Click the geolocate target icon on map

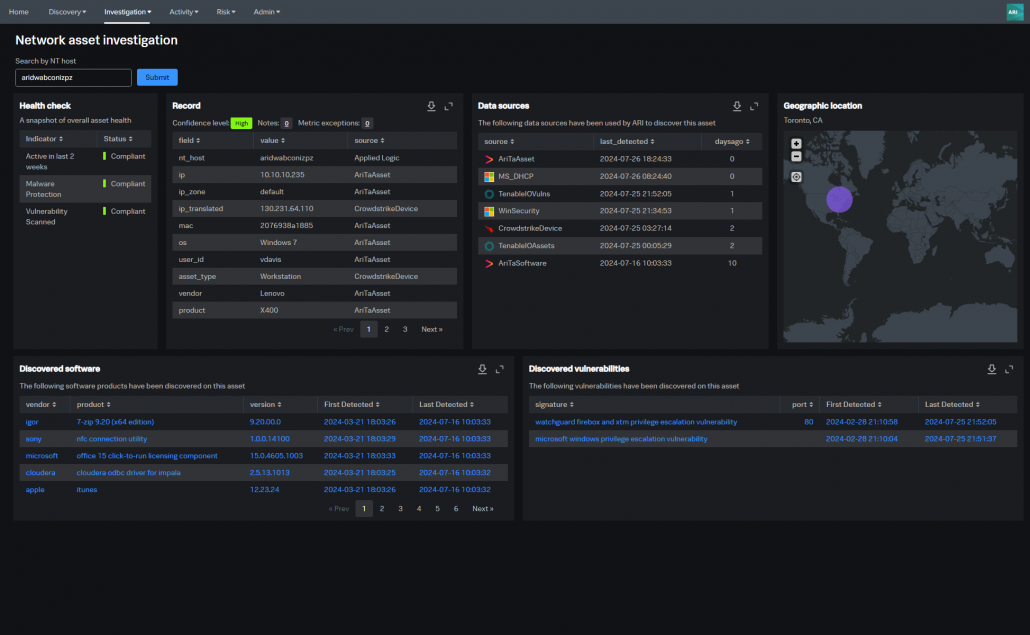coord(795,177)
